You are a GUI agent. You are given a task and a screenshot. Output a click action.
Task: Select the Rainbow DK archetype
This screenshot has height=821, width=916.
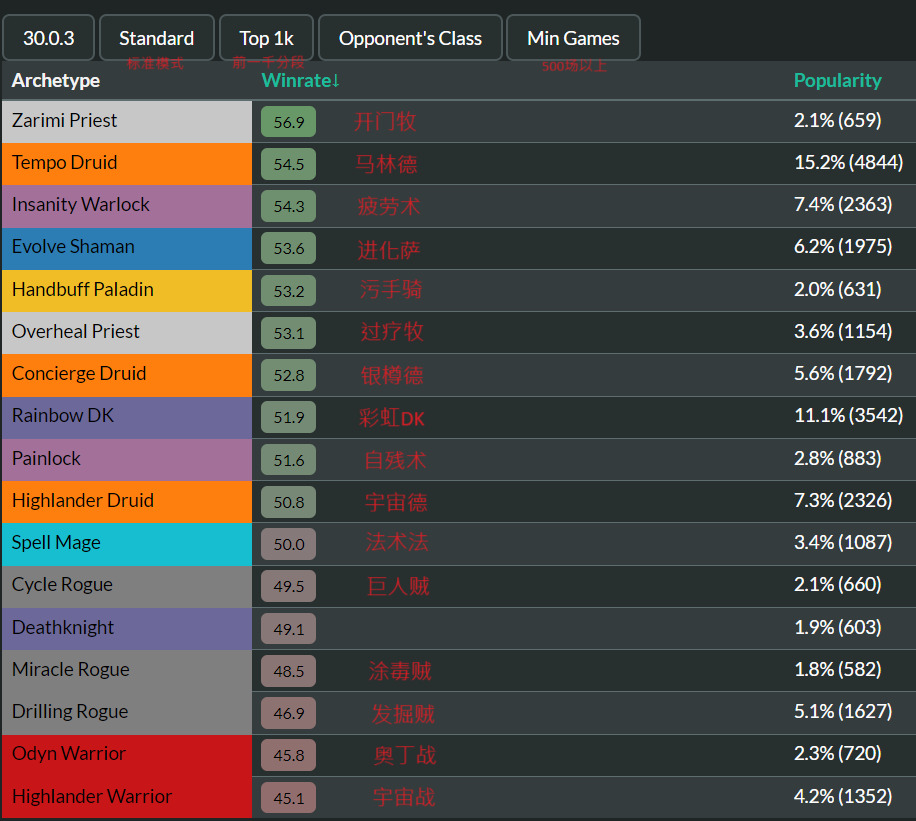pyautogui.click(x=127, y=417)
